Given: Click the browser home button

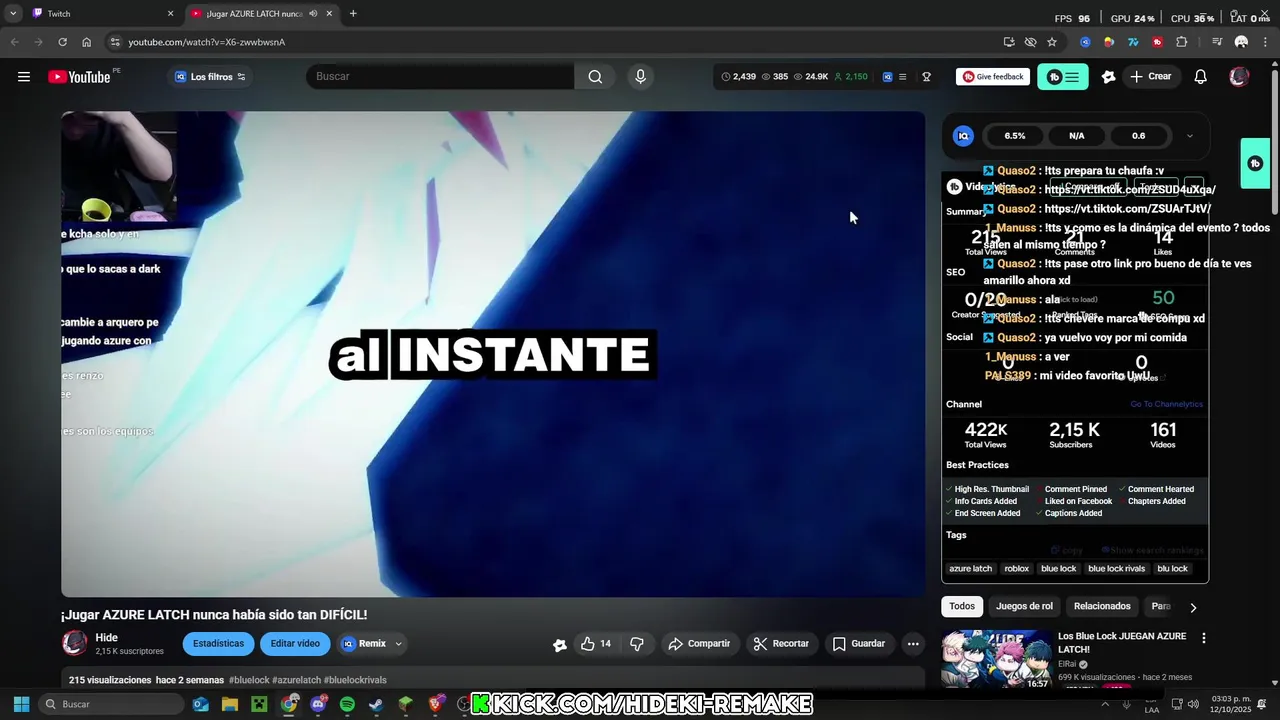Looking at the screenshot, I should pyautogui.click(x=86, y=42).
